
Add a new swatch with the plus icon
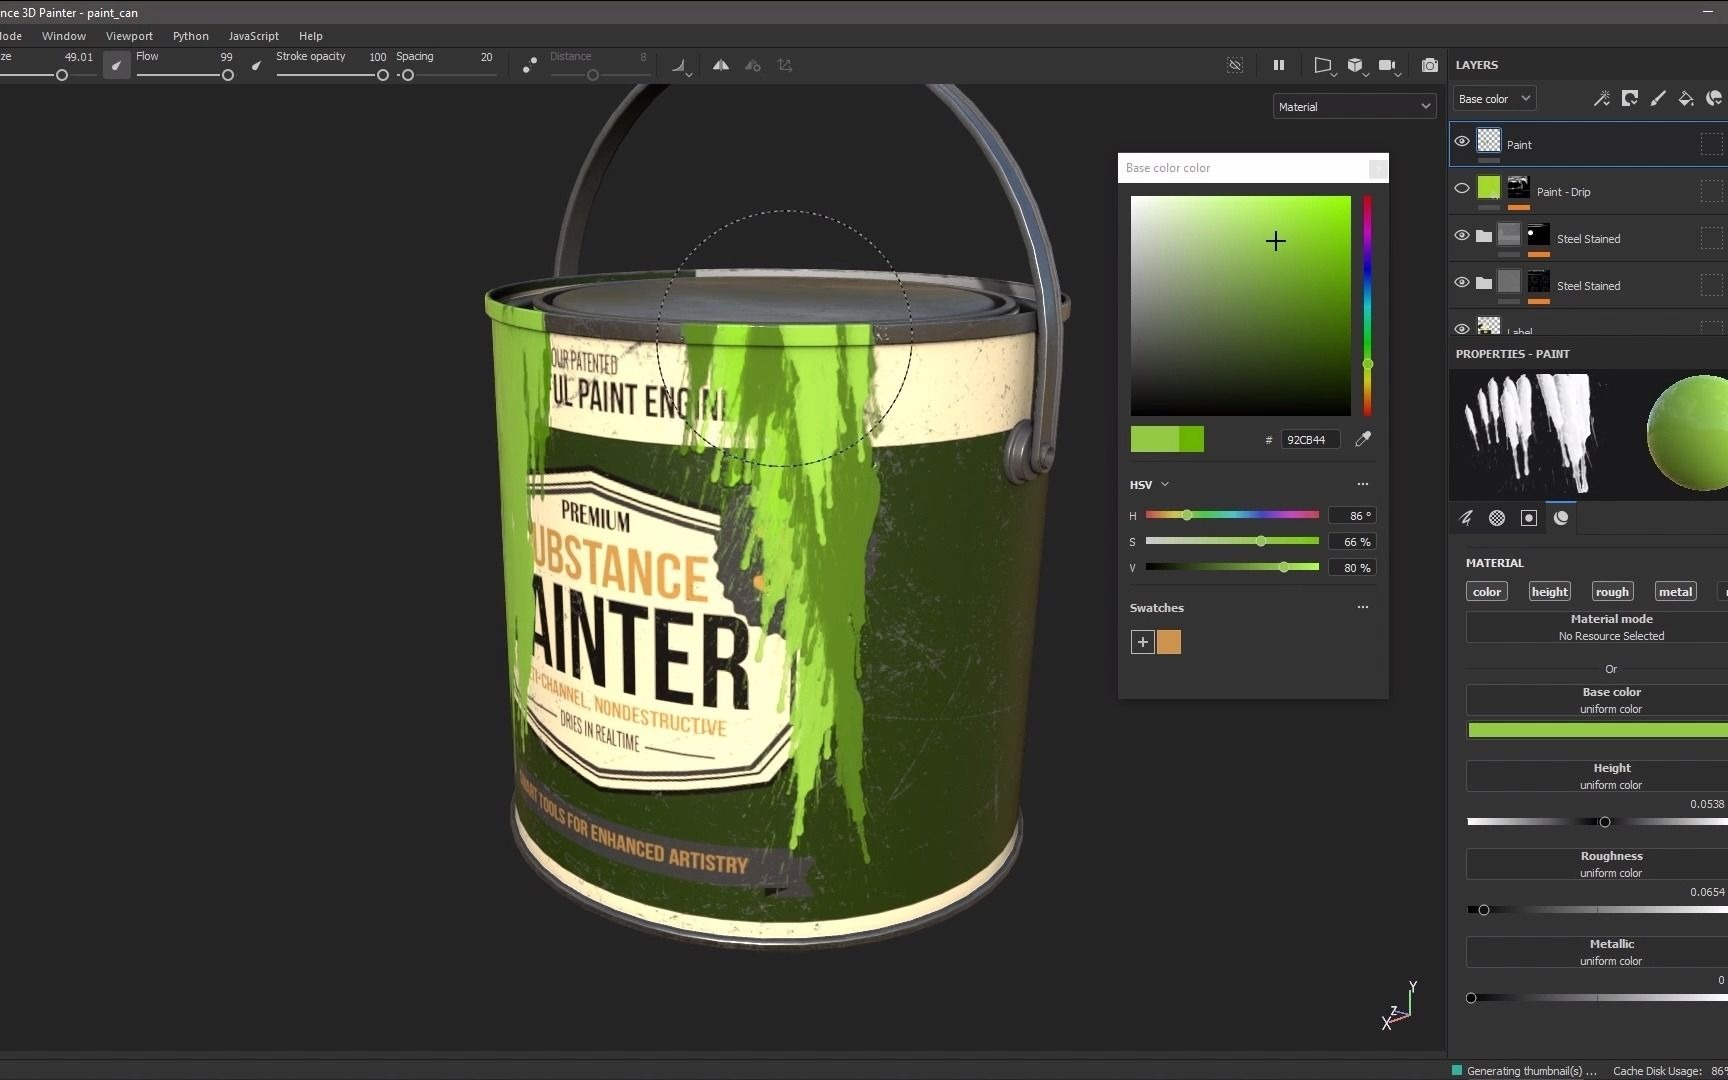click(1142, 642)
